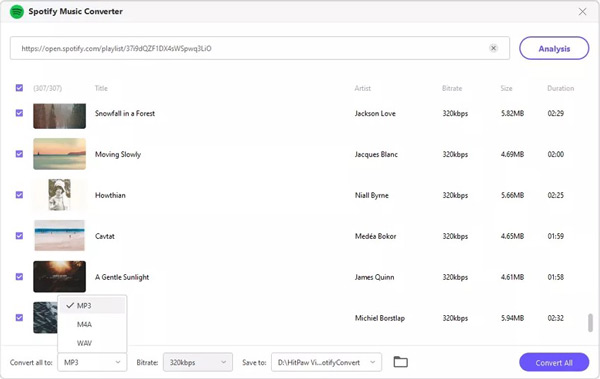Click artist name Jackson Love

pyautogui.click(x=375, y=113)
